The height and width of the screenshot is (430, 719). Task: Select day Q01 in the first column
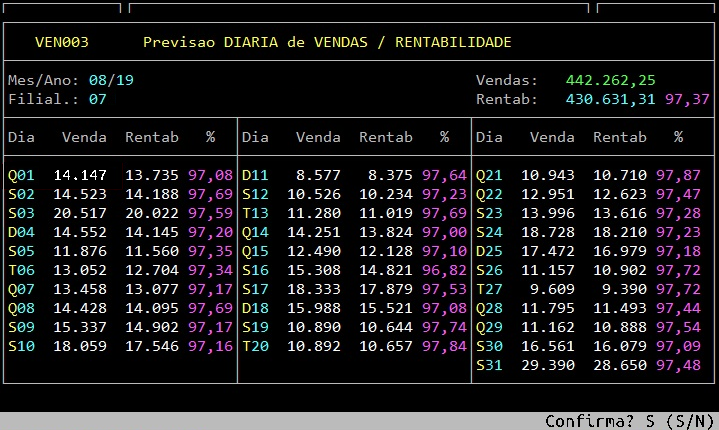coord(21,175)
